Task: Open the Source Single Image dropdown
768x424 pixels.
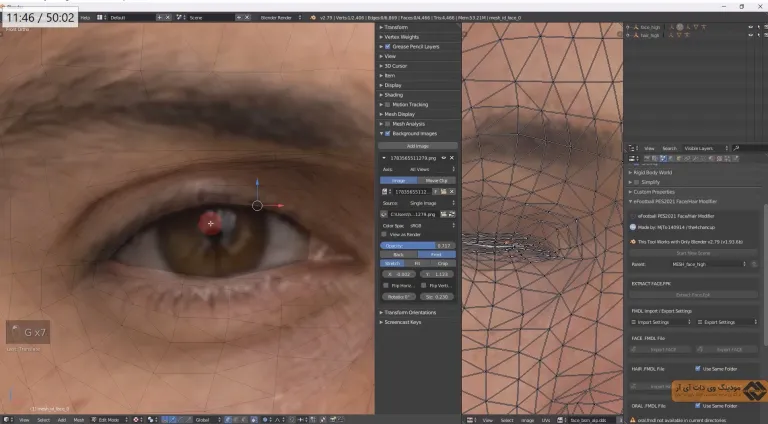Action: pos(430,203)
